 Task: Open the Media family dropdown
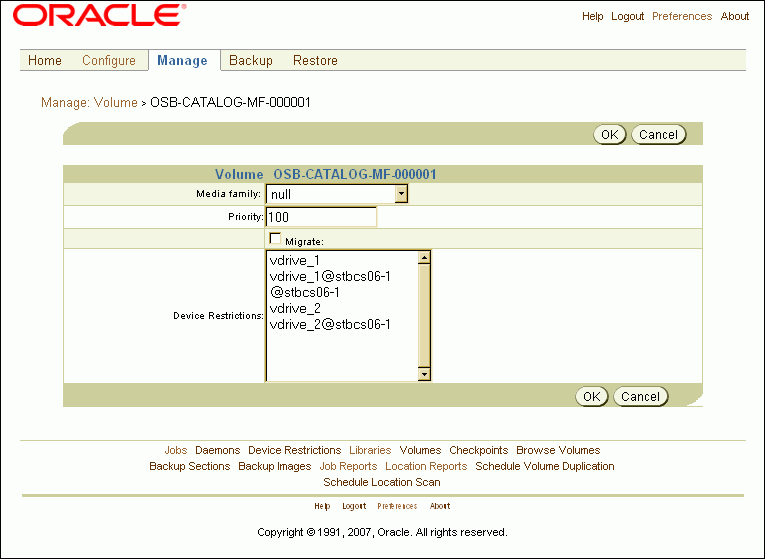(337, 194)
